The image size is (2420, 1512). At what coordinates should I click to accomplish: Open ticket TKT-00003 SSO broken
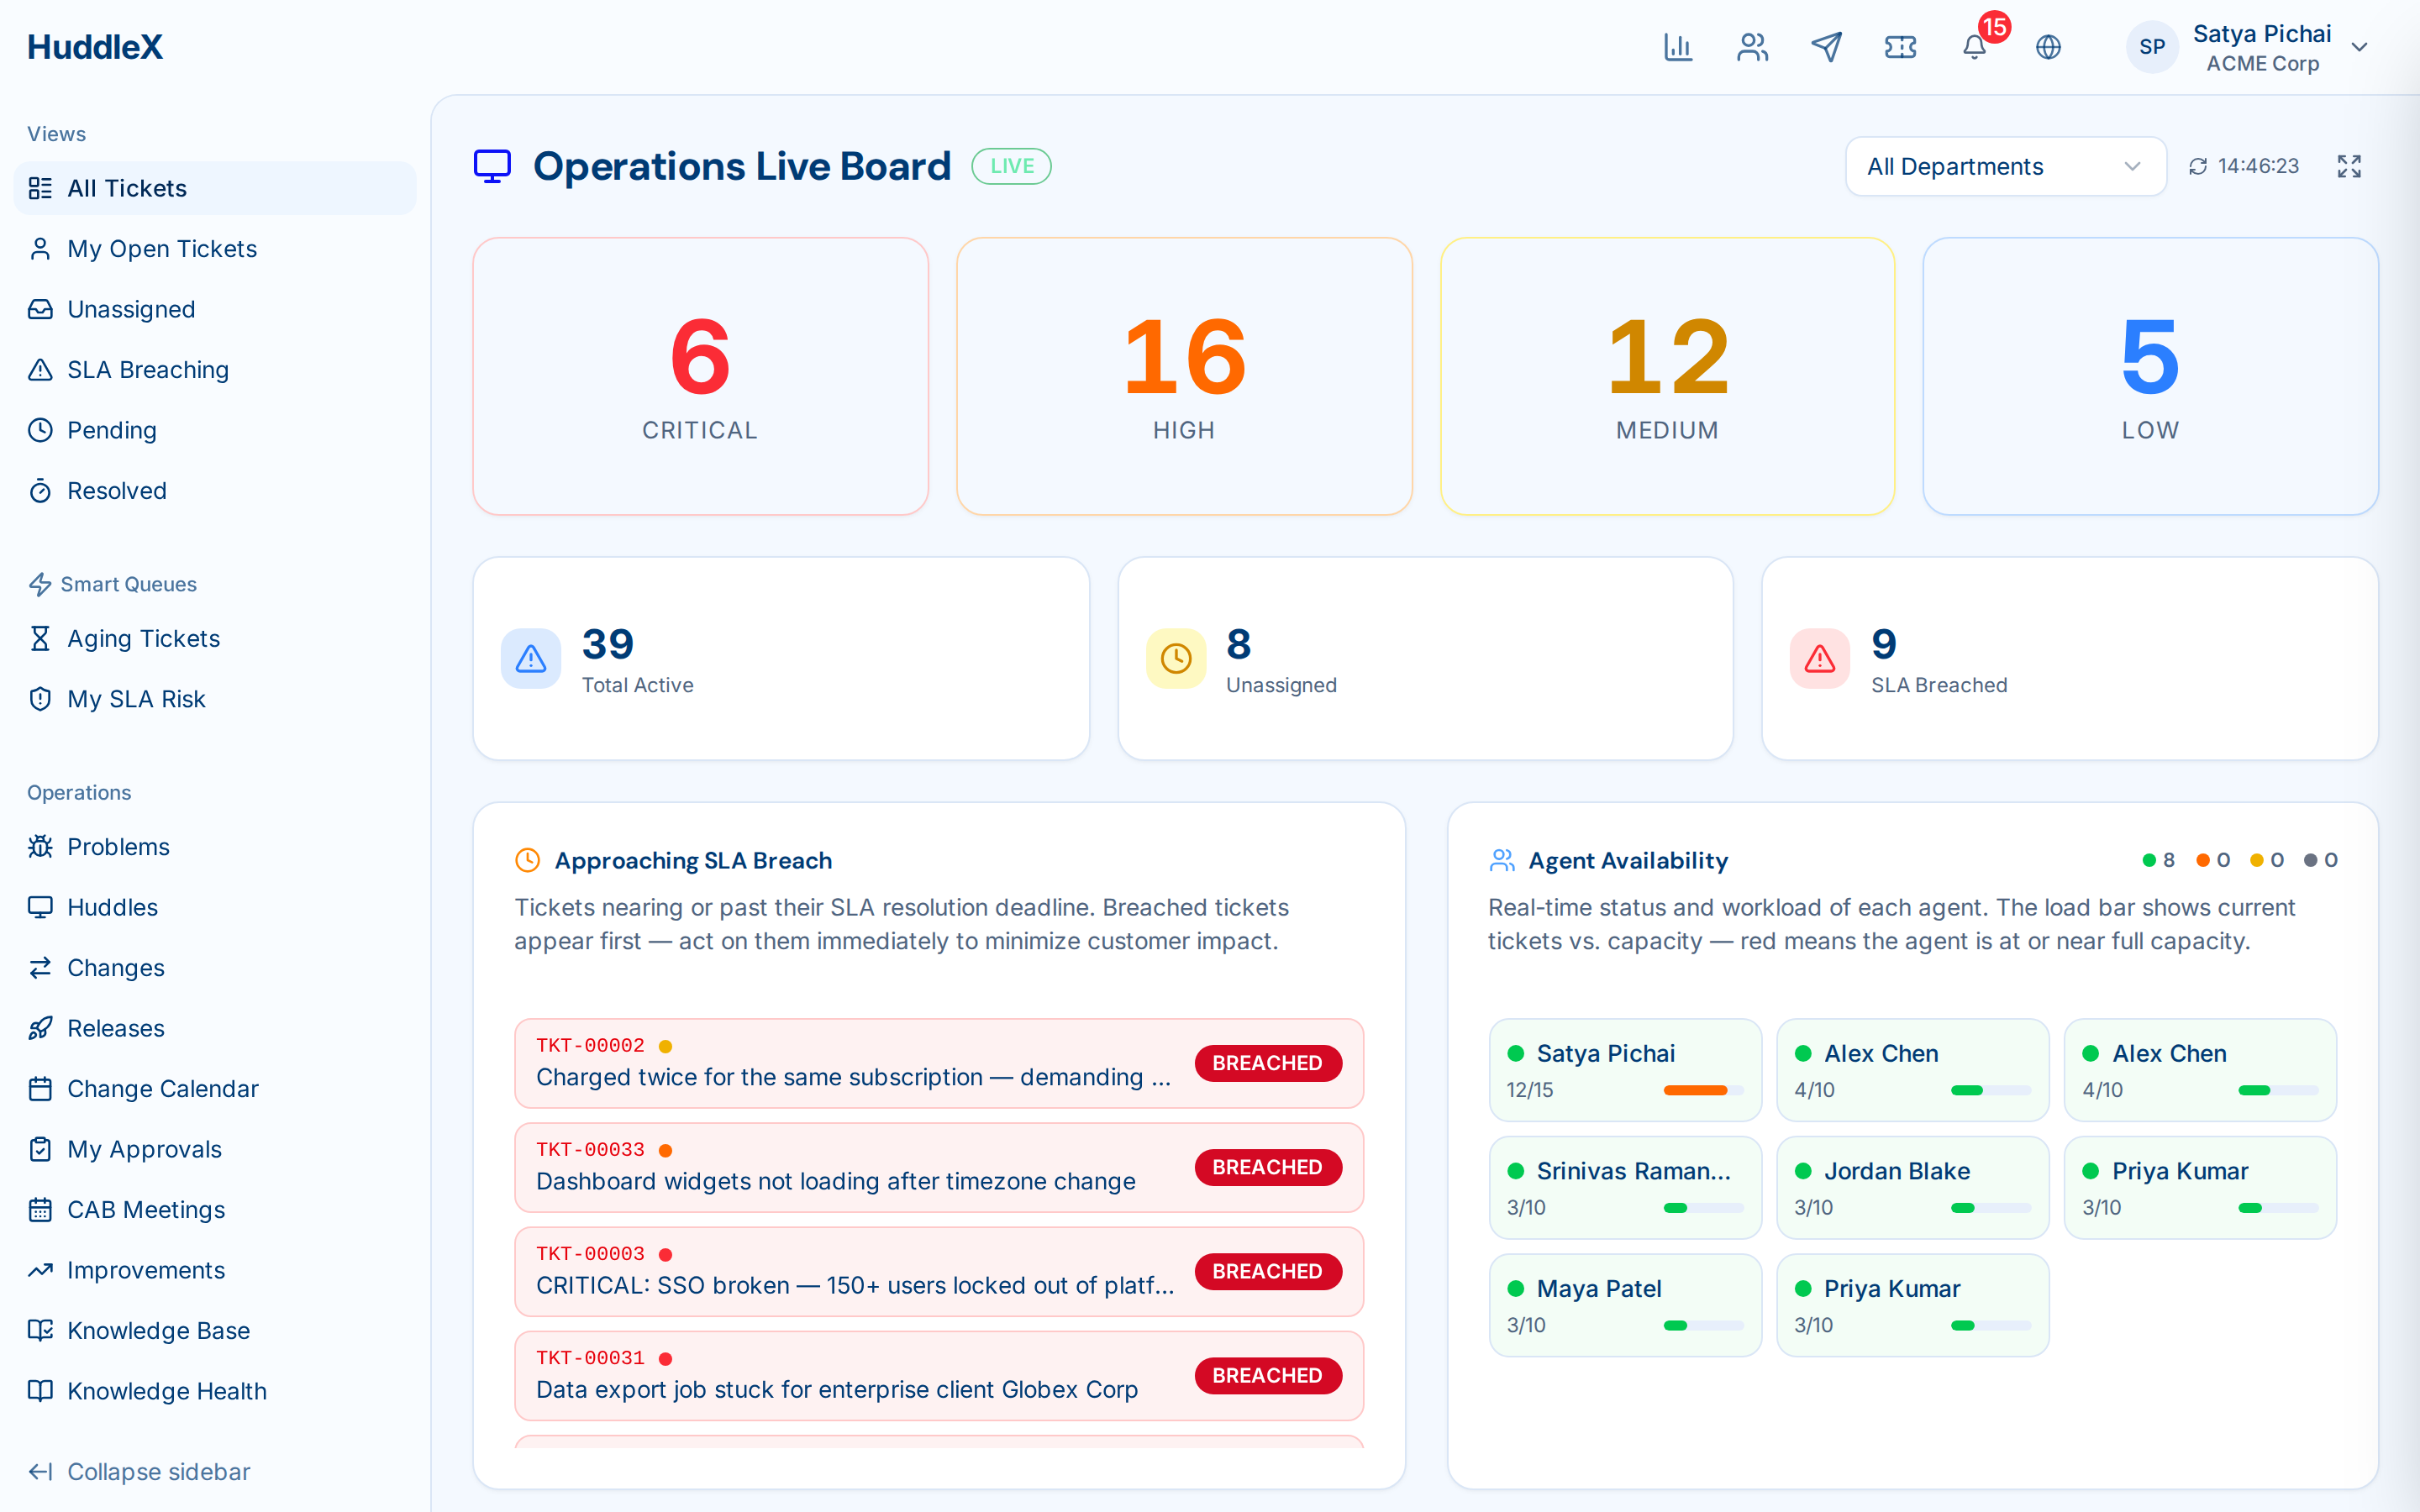939,1271
